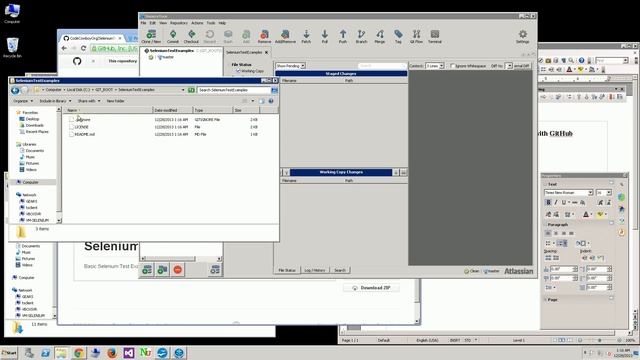Open Include in library dropdown in Explorer
This screenshot has height=360, width=640.
pyautogui.click(x=55, y=101)
